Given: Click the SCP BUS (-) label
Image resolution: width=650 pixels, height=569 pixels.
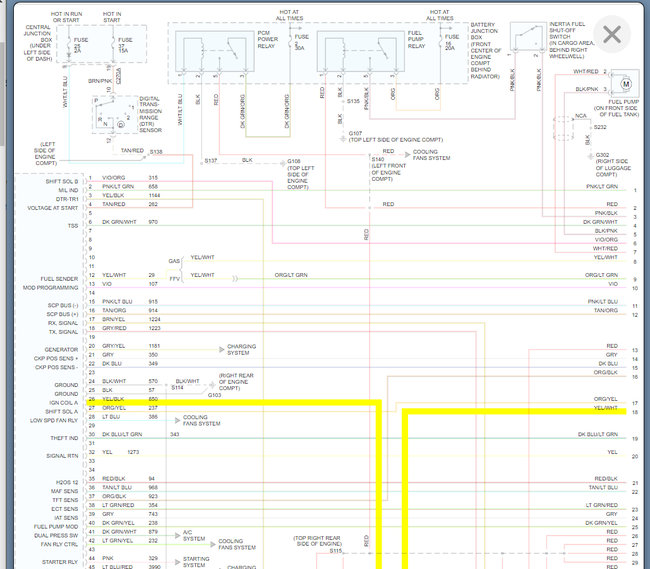Looking at the screenshot, I should (63, 305).
